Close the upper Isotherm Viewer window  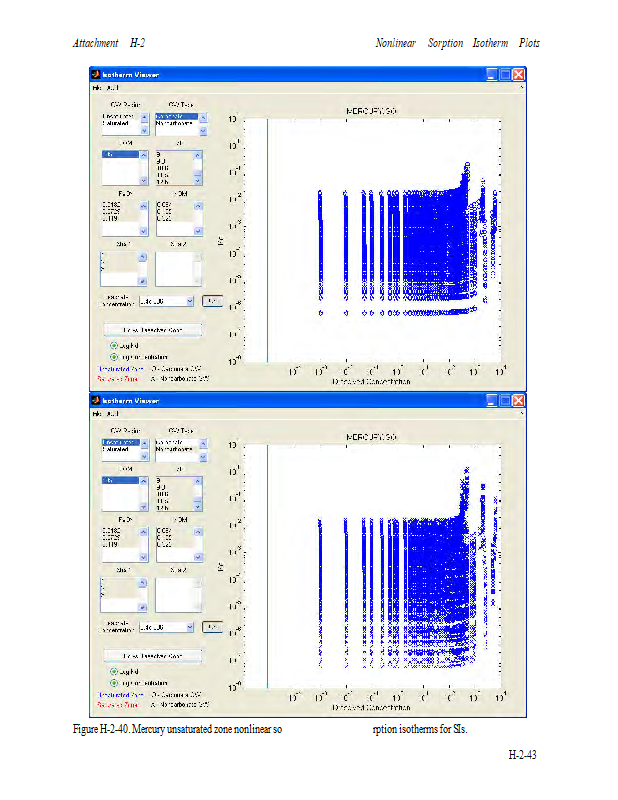[x=519, y=74]
